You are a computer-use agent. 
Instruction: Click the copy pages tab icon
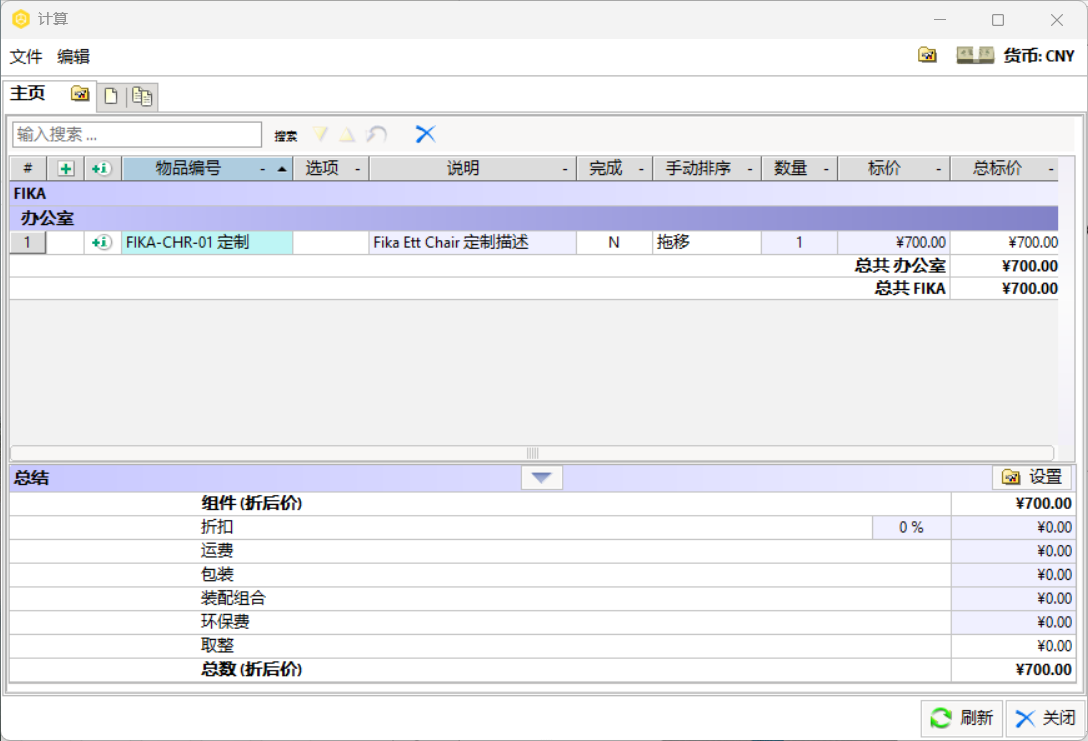(x=142, y=96)
